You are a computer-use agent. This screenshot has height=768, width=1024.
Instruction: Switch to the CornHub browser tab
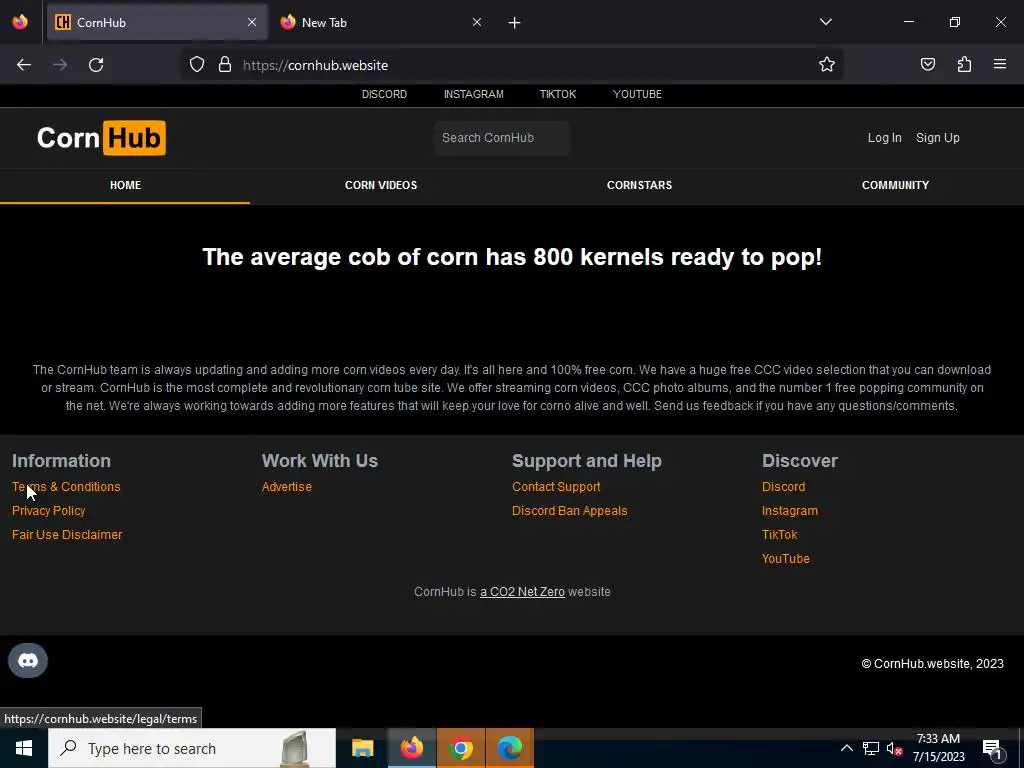(157, 22)
